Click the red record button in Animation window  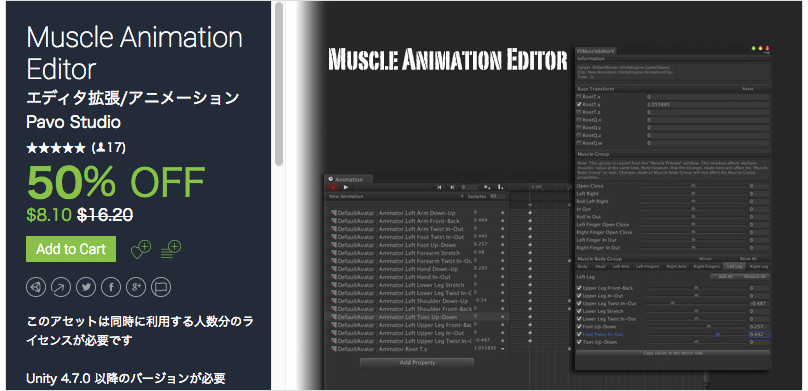pos(333,188)
